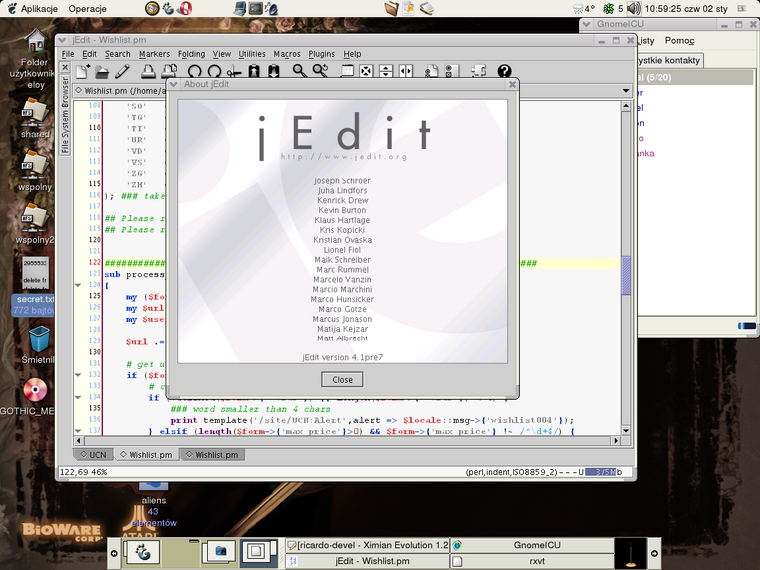760x570 pixels.
Task: Open the About jEdit window menu arrow
Action: coord(174,84)
